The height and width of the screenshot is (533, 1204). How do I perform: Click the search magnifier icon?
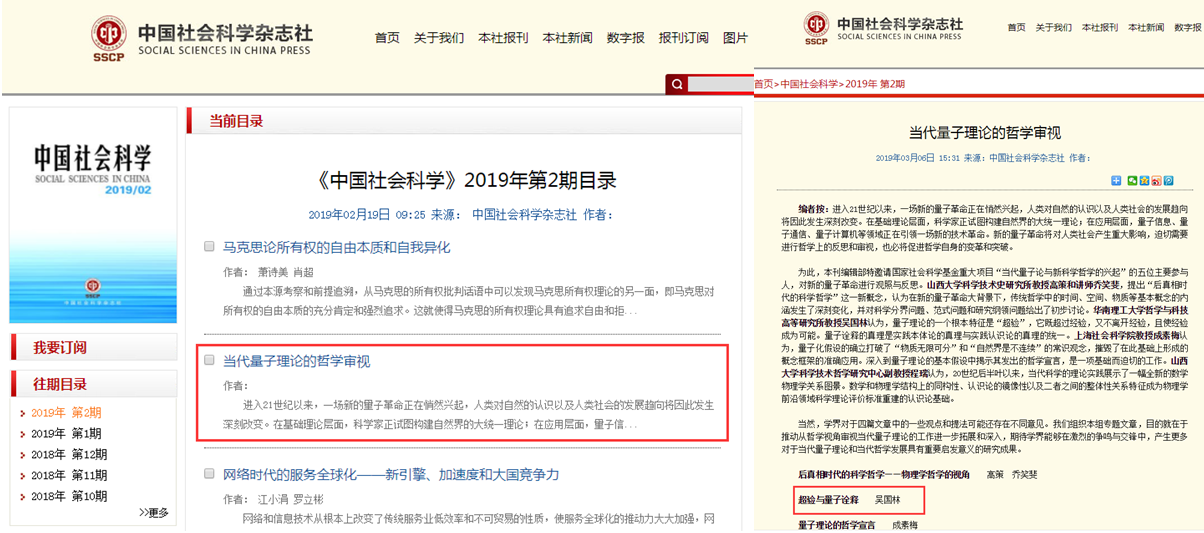click(x=678, y=85)
